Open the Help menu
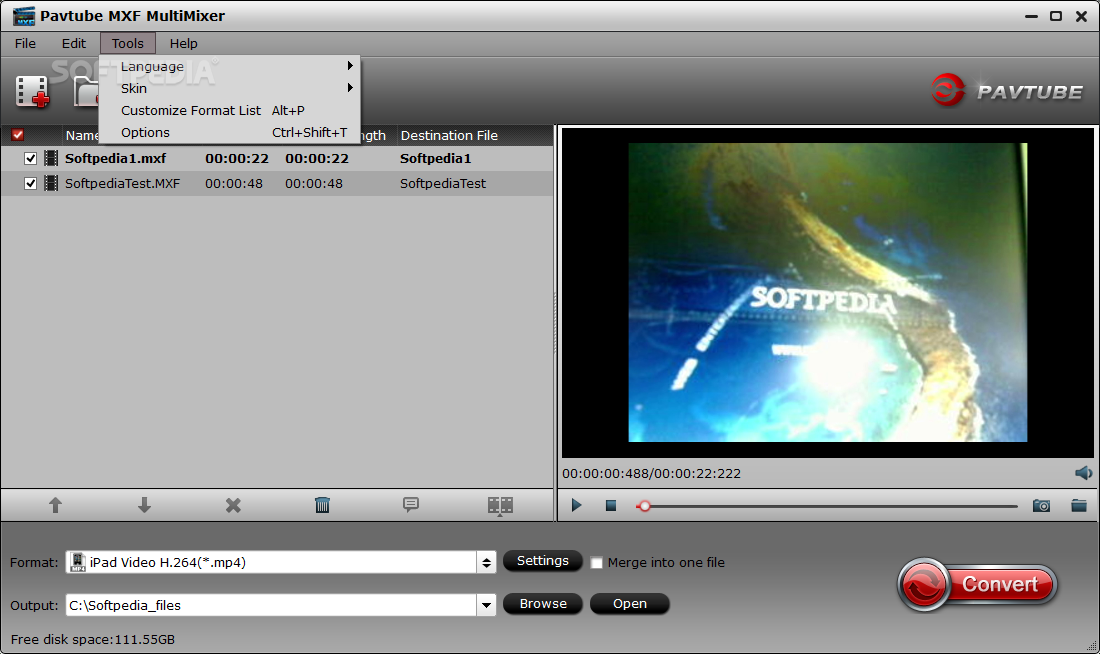 pyautogui.click(x=184, y=44)
